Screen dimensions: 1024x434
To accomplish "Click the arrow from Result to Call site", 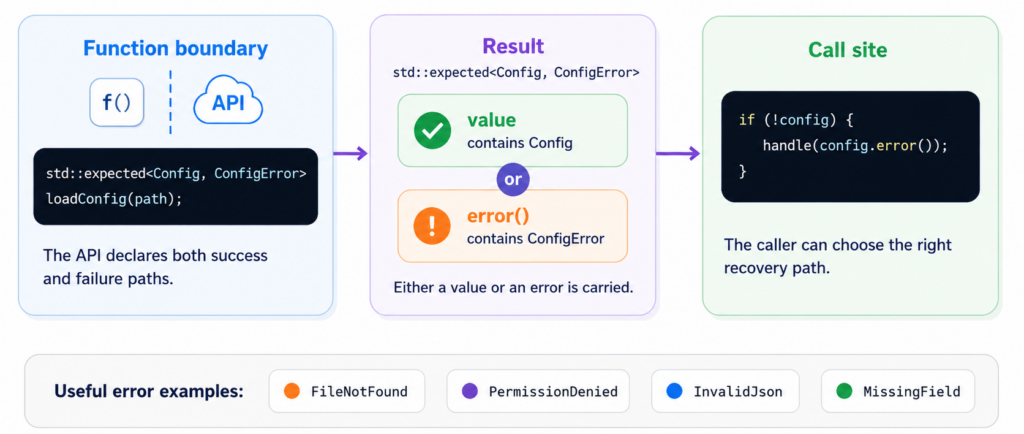I will pyautogui.click(x=678, y=153).
